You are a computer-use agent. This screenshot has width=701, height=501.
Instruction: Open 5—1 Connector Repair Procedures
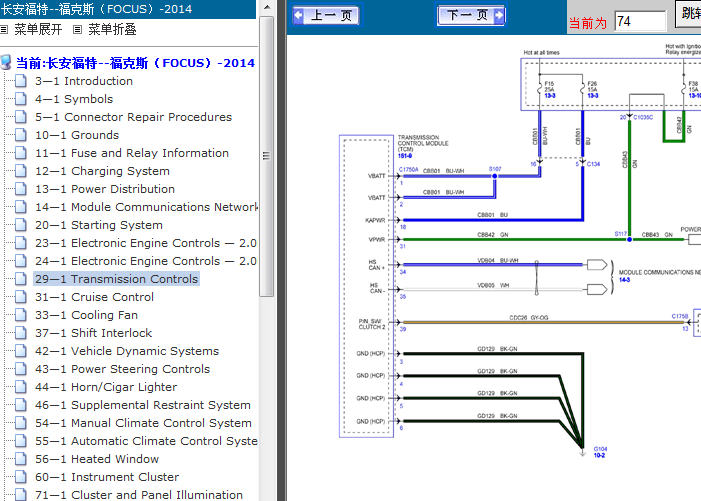(134, 117)
